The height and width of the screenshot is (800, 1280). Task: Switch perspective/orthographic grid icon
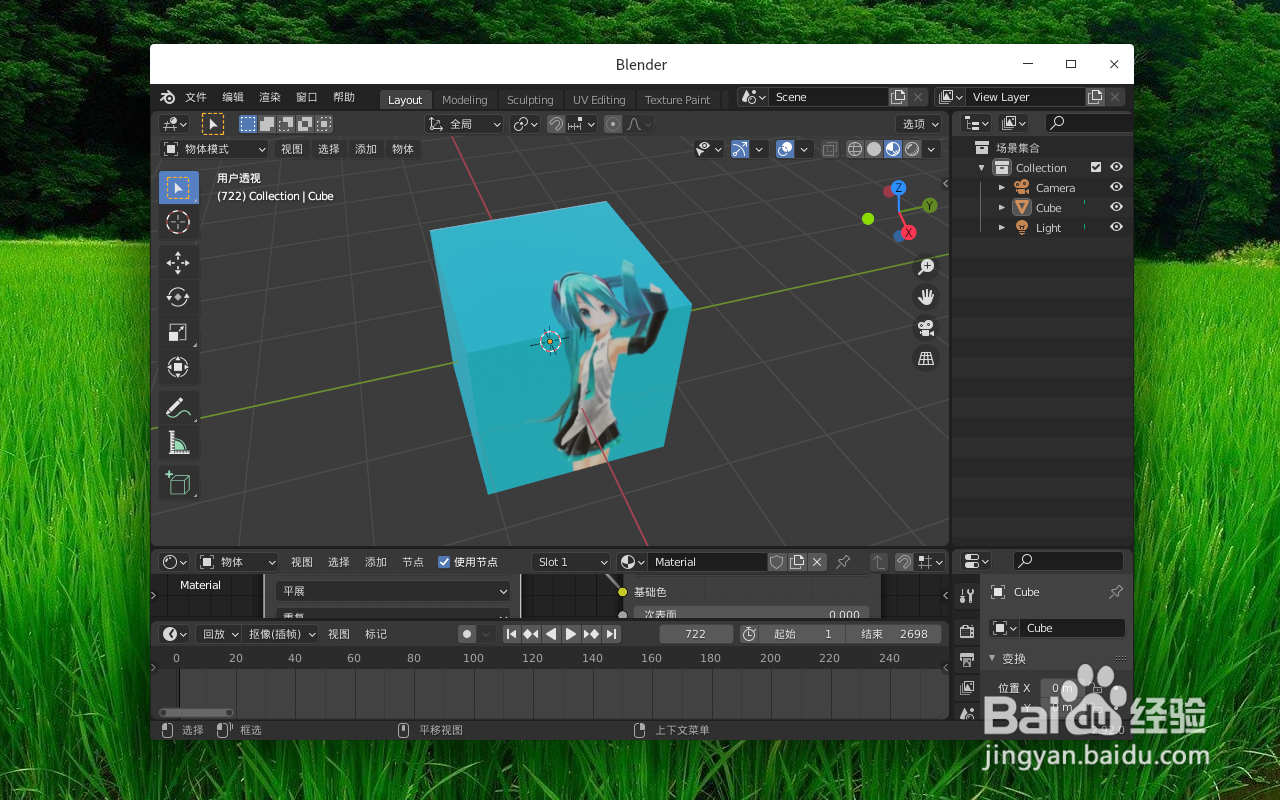[x=926, y=358]
